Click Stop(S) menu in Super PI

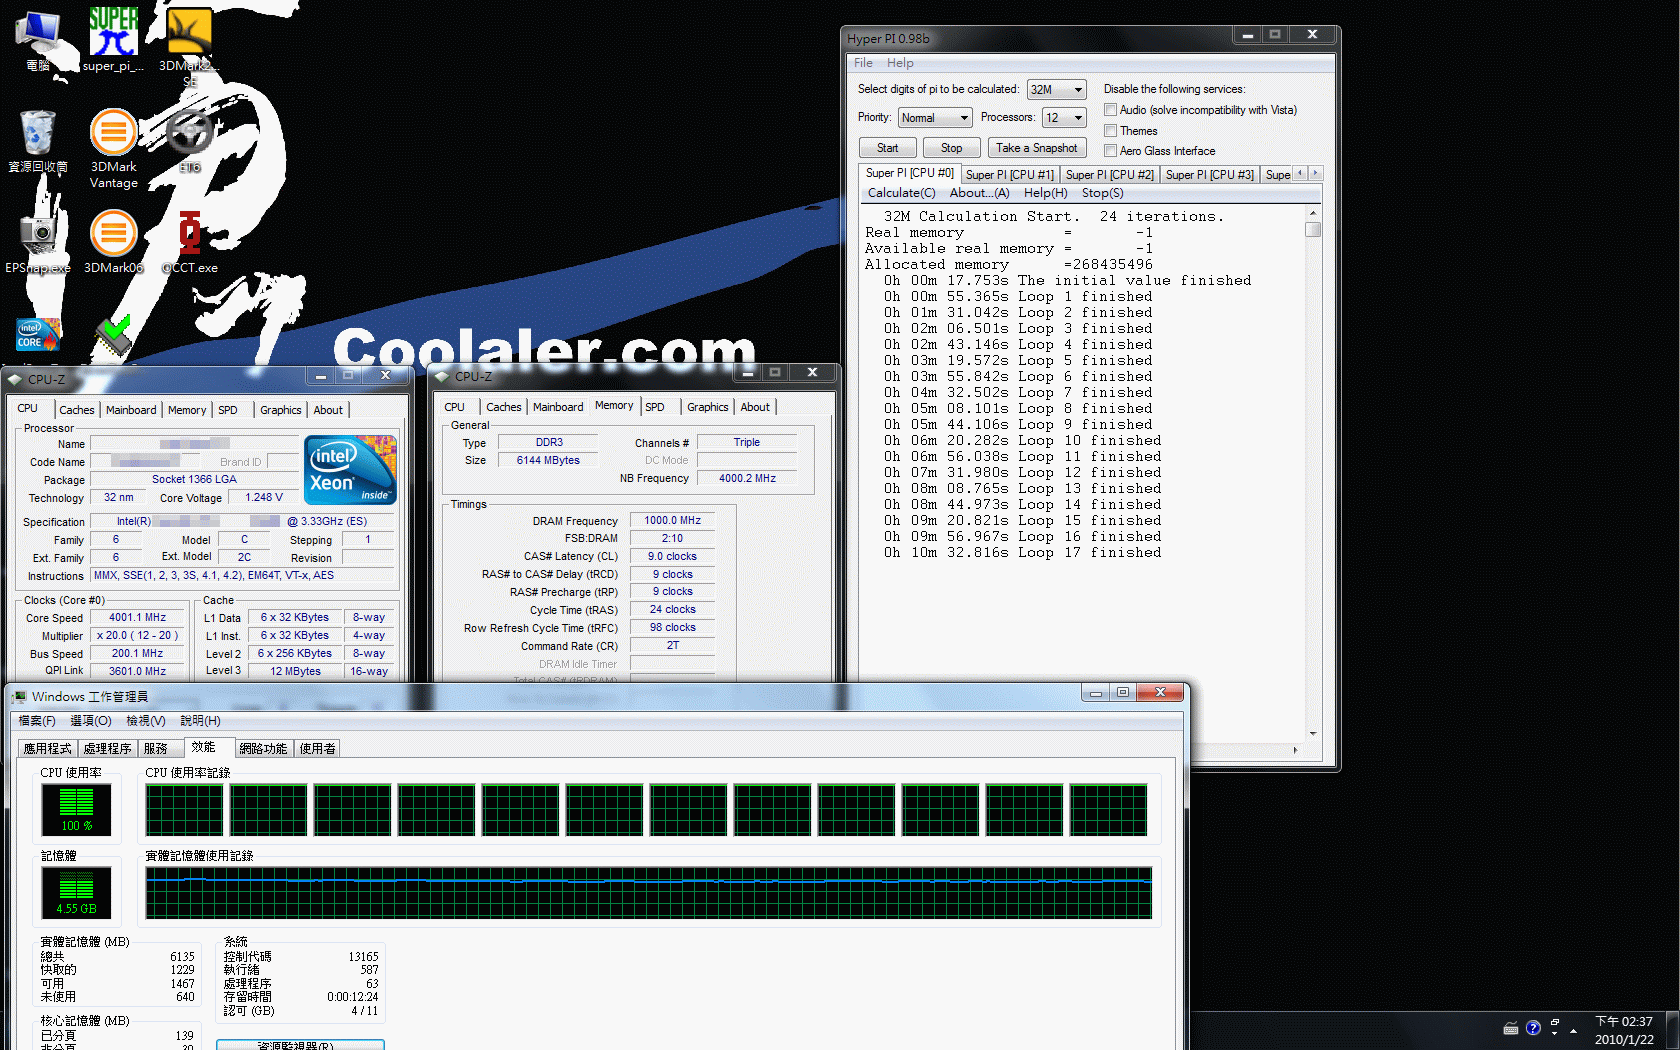click(x=1103, y=193)
